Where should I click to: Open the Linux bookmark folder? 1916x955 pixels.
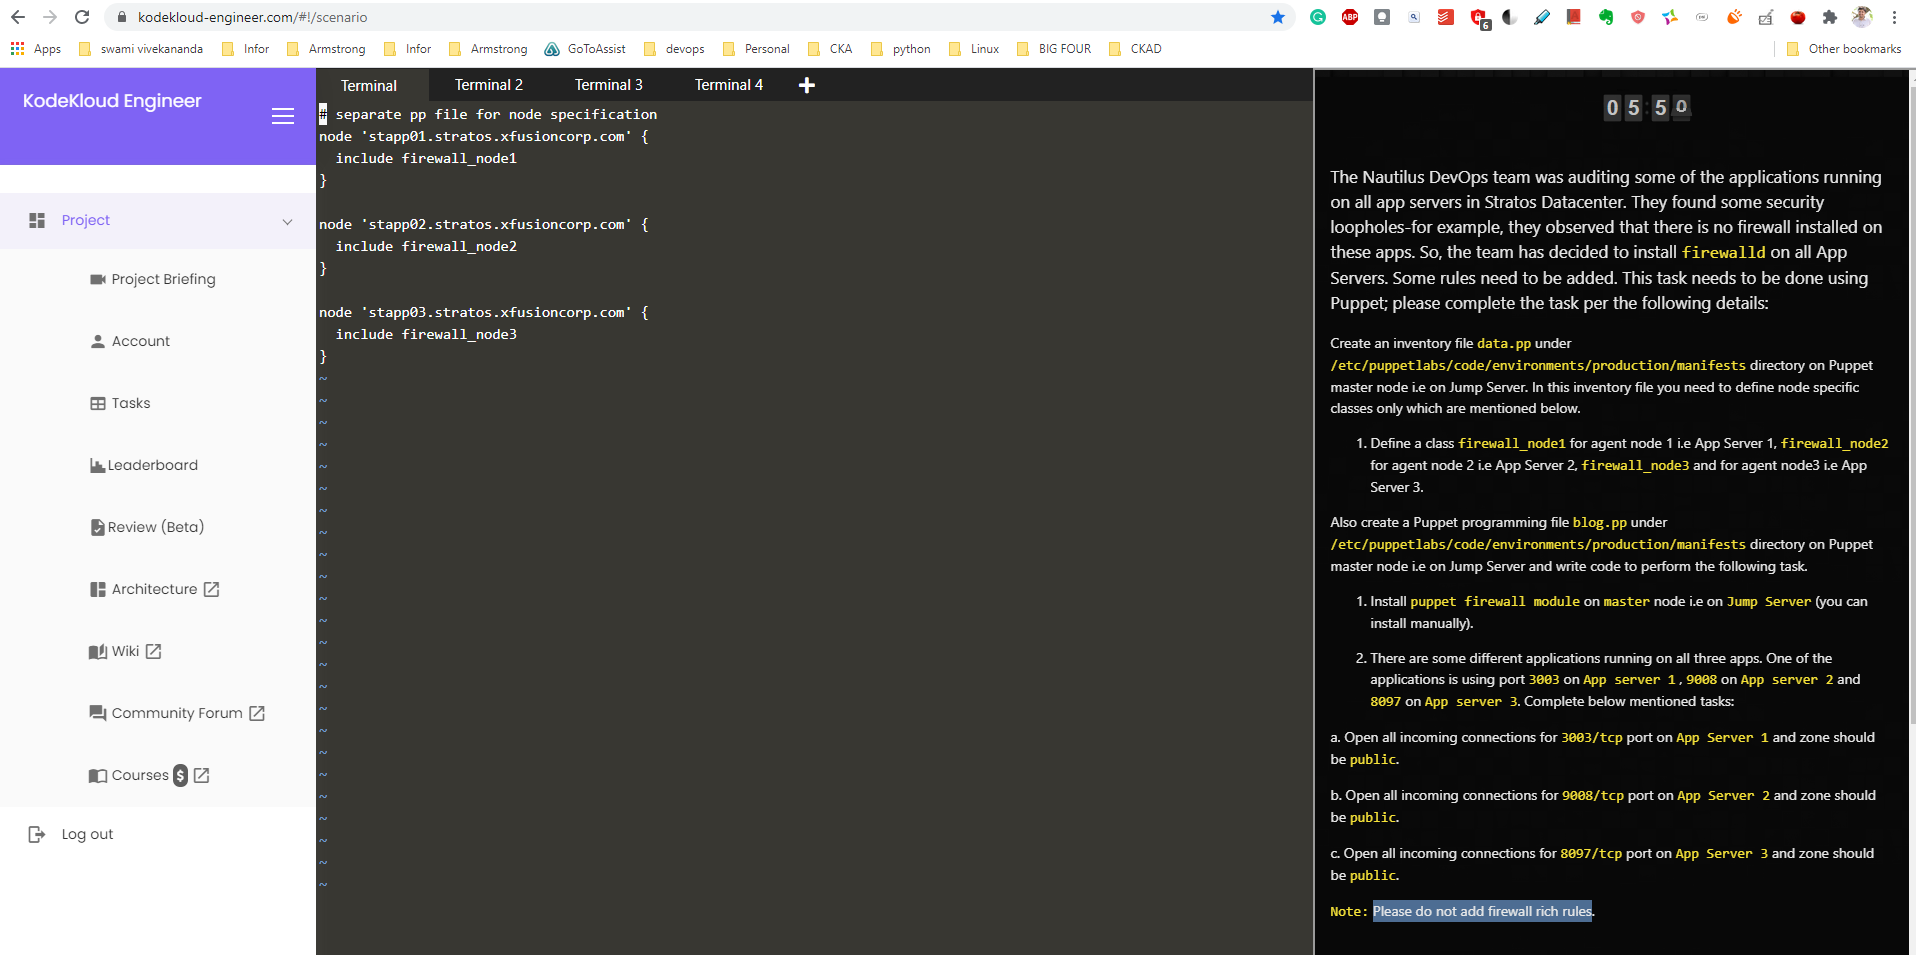point(974,49)
